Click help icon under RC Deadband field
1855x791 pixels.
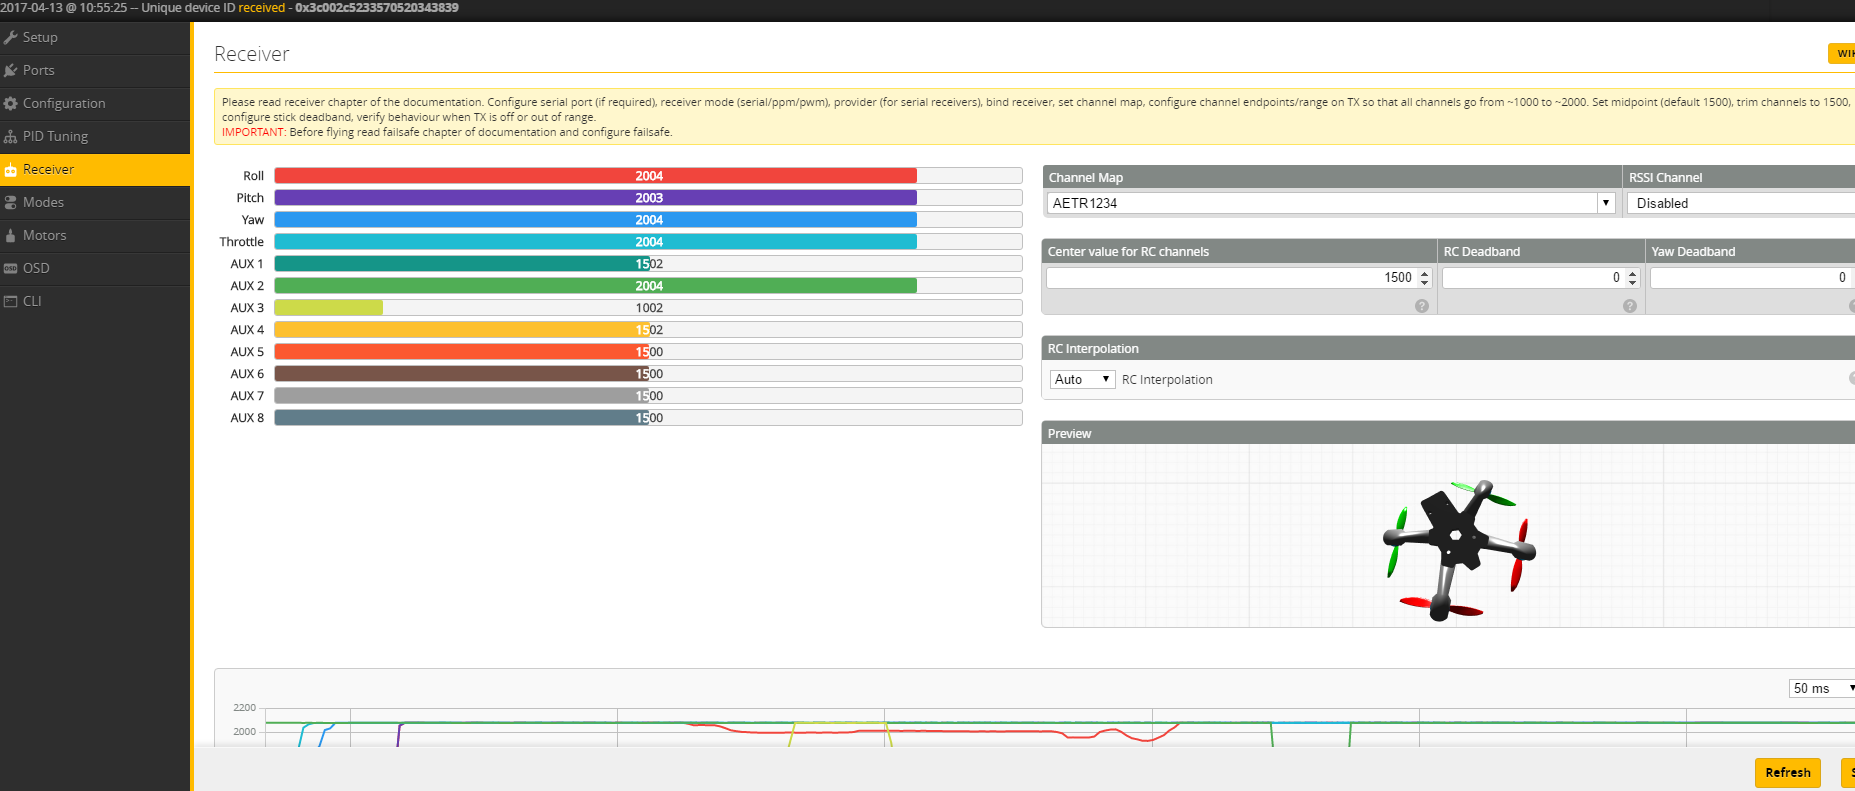coord(1630,306)
